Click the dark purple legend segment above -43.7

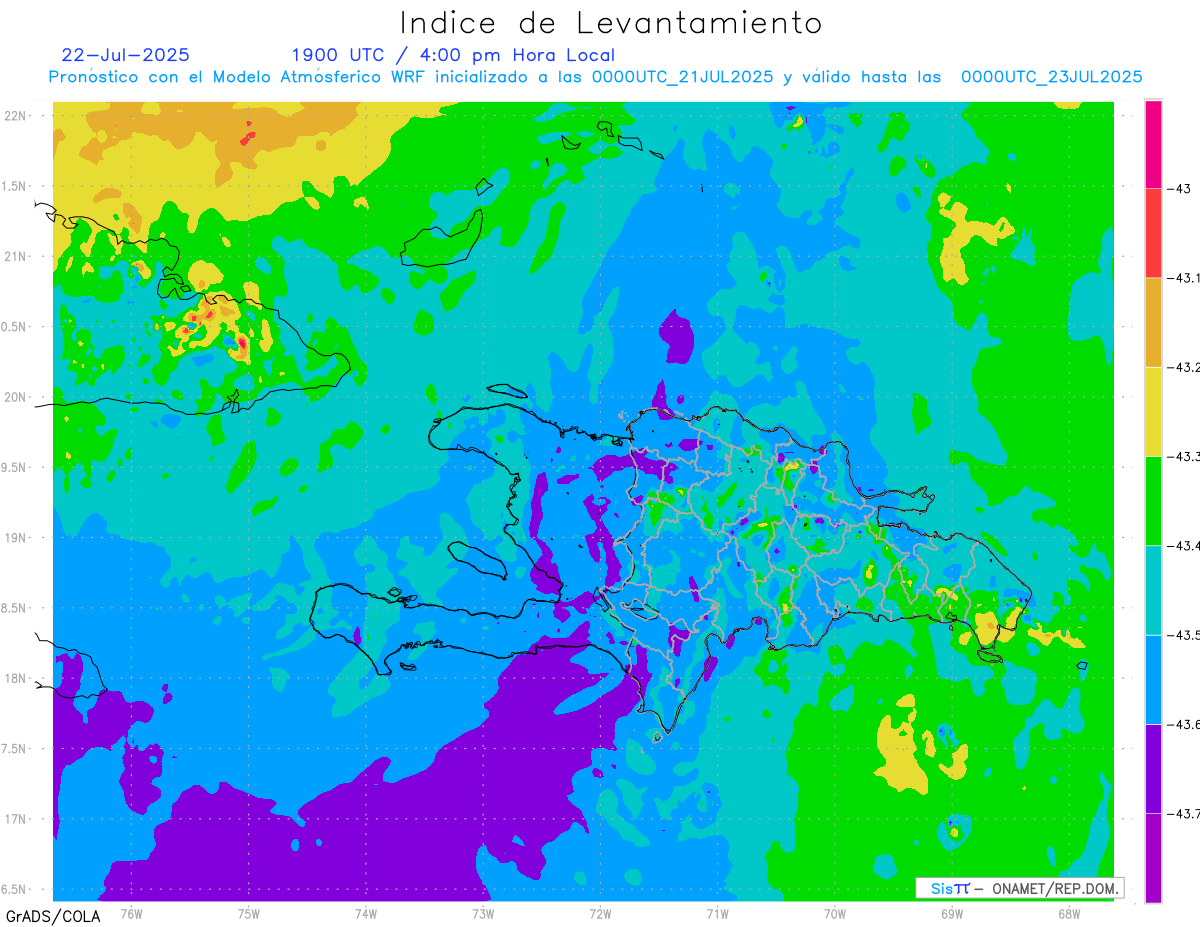point(1153,768)
